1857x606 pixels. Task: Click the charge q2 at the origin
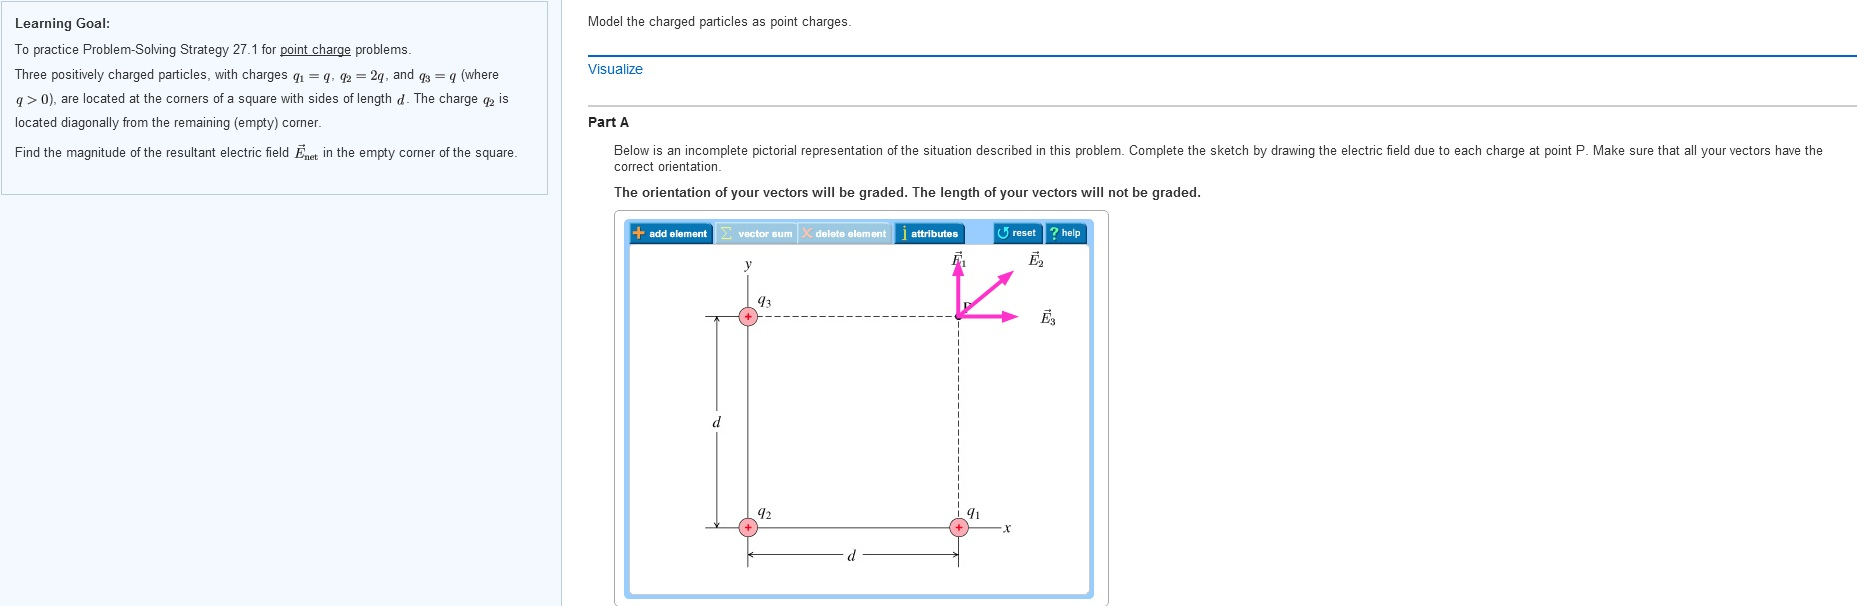pyautogui.click(x=747, y=525)
